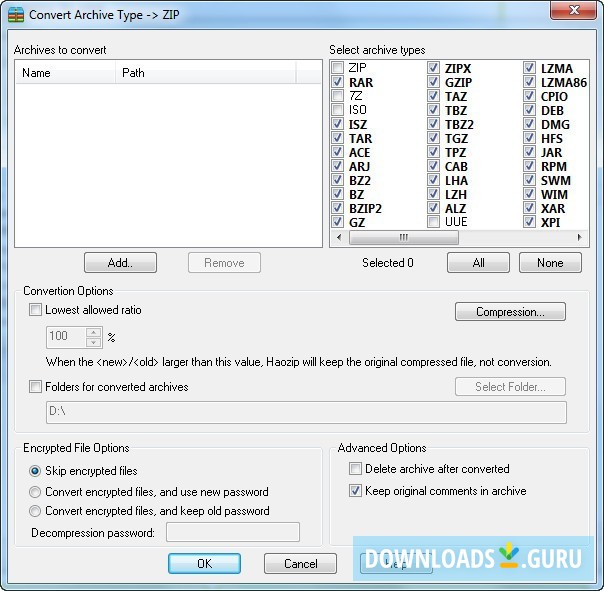This screenshot has height=591, width=604.
Task: Uncheck the LZMA archive type
Action: (529, 68)
